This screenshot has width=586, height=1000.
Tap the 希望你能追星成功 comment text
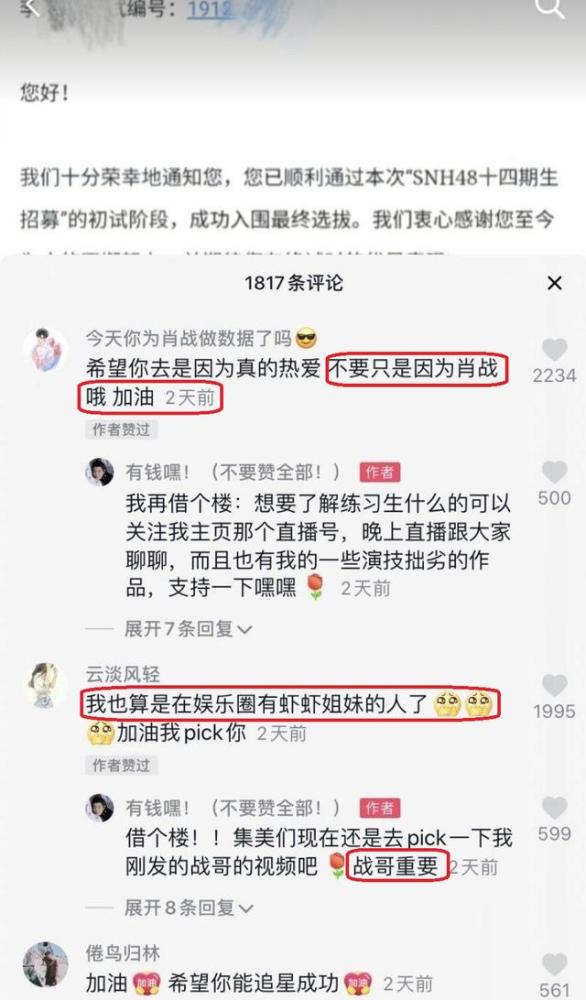pos(253,983)
